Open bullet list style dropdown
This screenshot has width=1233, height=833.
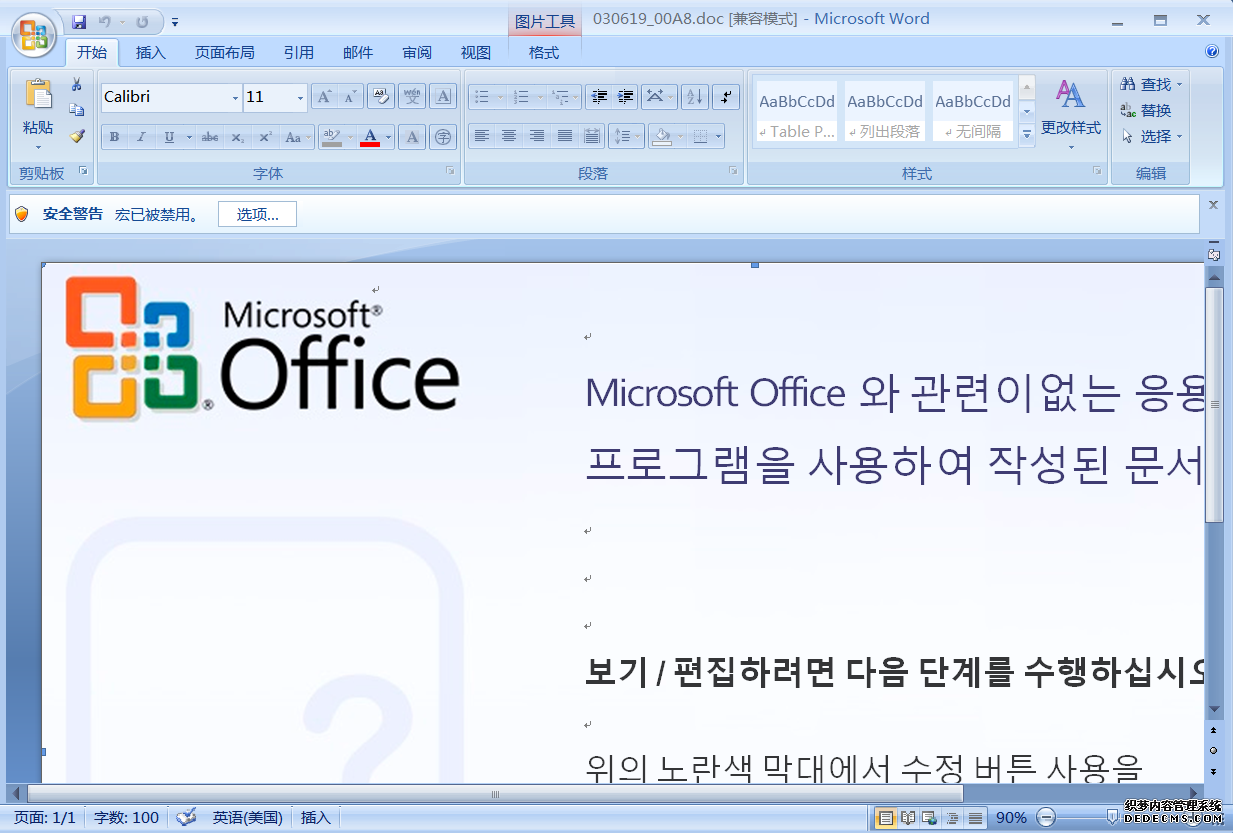[x=499, y=97]
